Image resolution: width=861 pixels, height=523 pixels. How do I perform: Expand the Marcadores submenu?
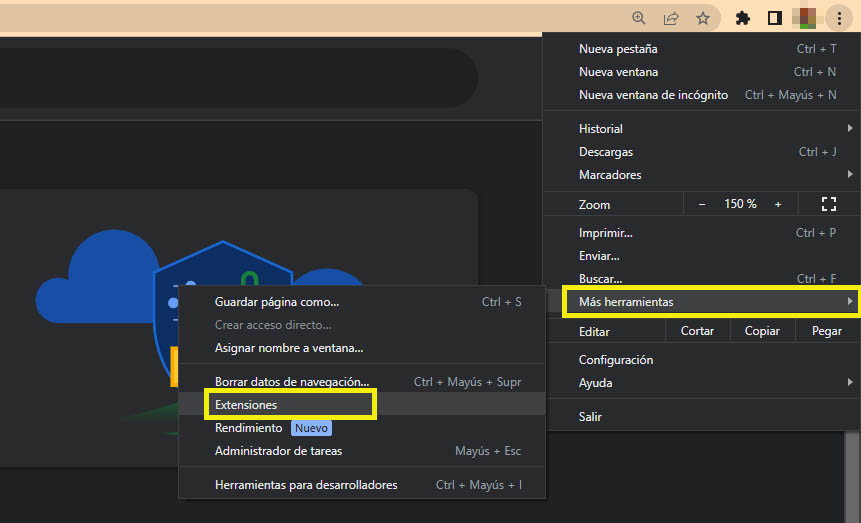point(700,175)
